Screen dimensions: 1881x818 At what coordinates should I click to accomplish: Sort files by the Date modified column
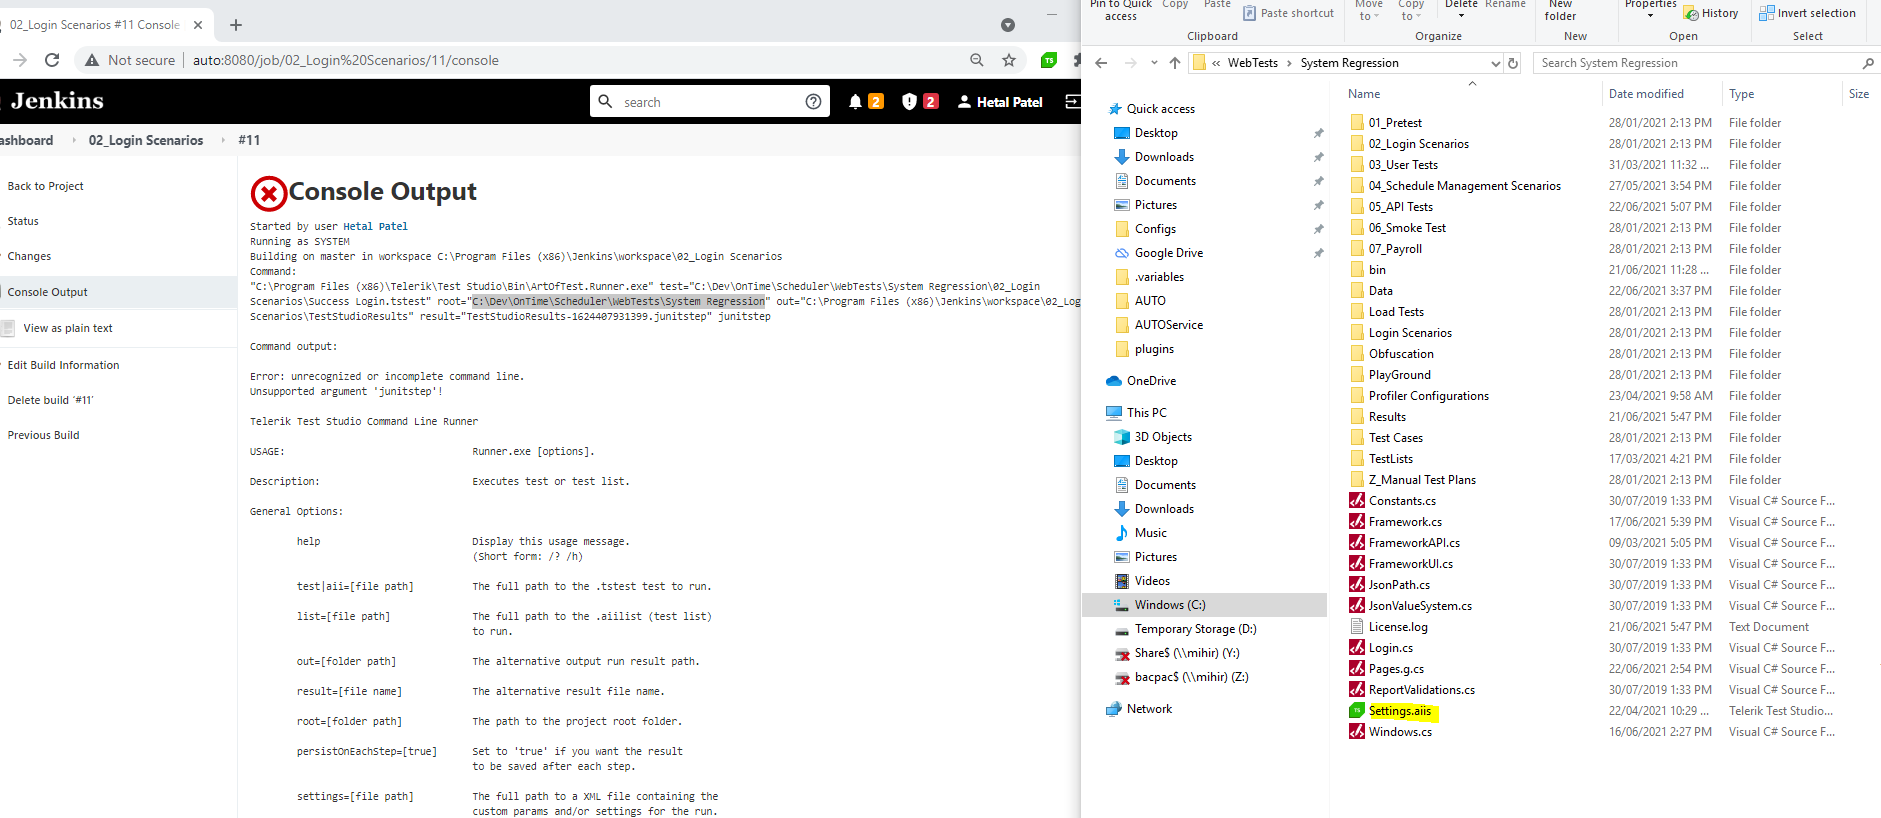[x=1646, y=94]
